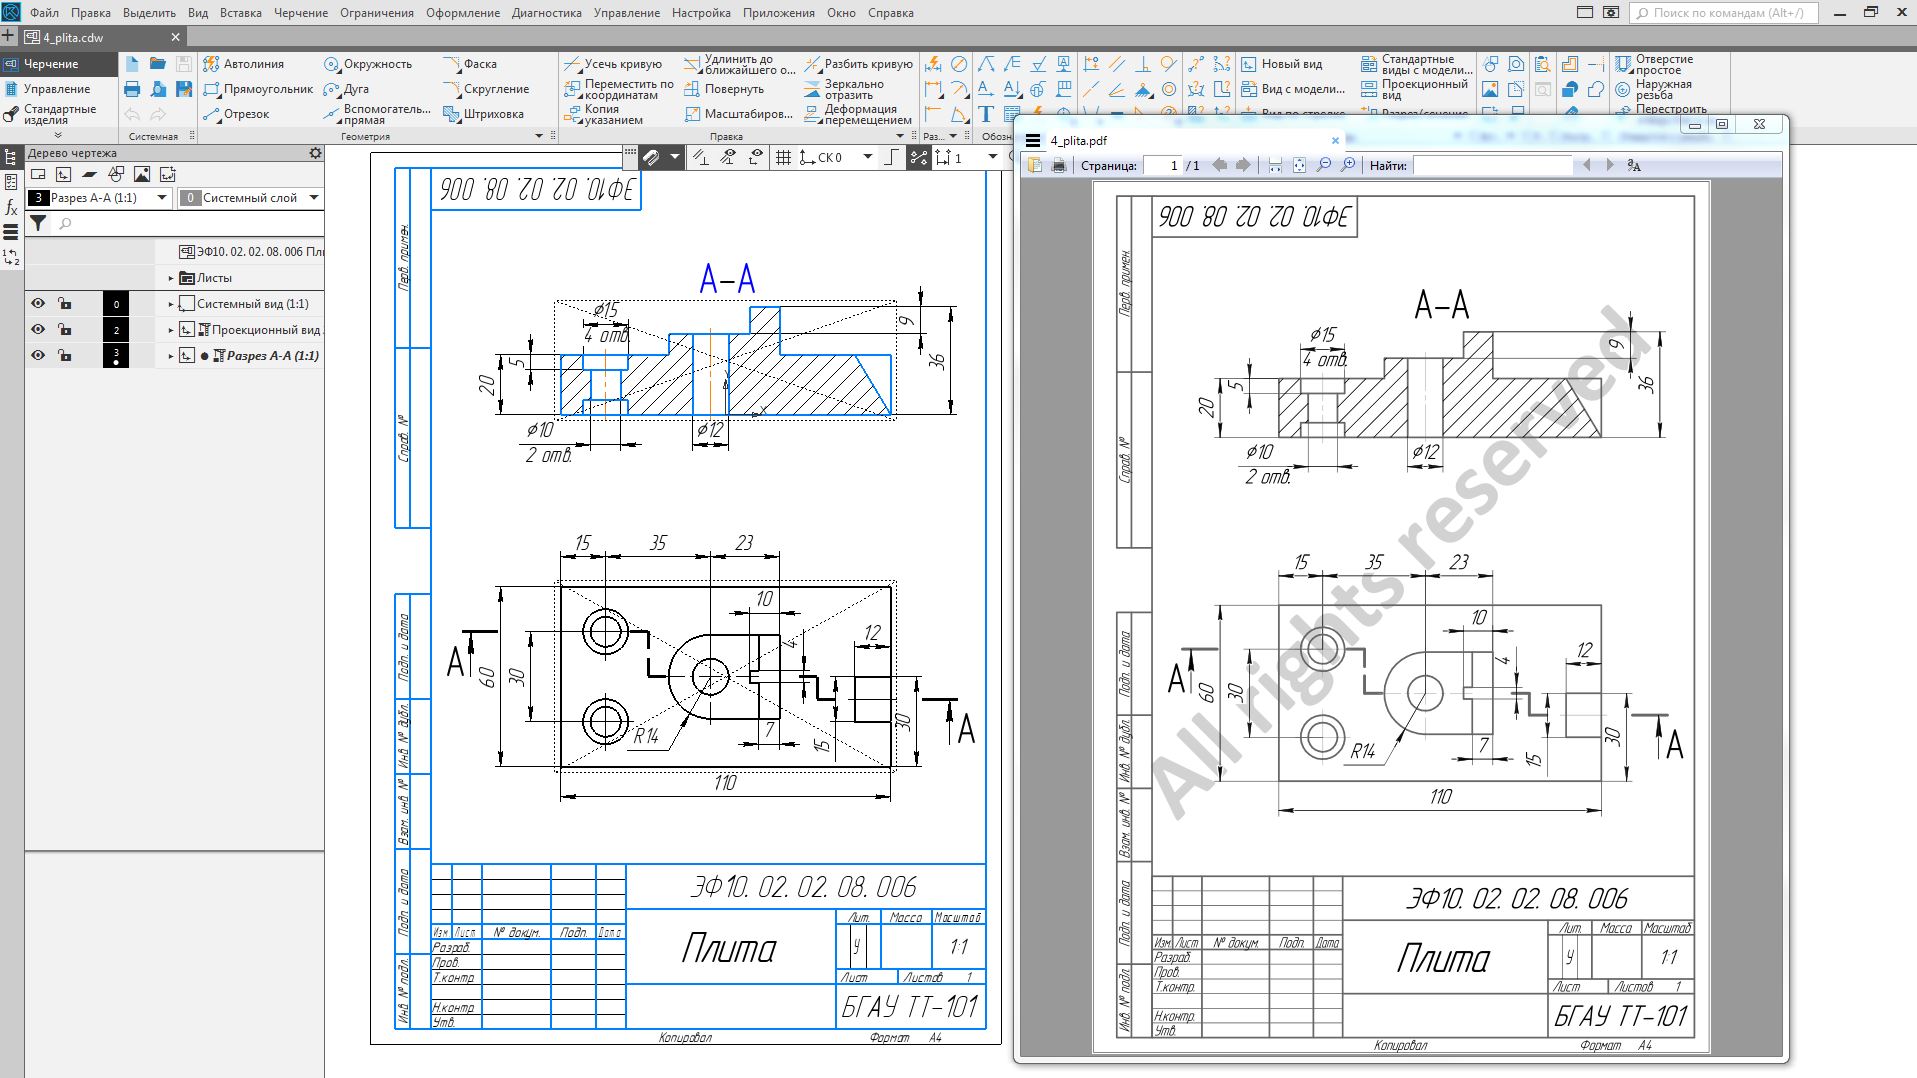Open the Ограничения menu

tap(377, 13)
